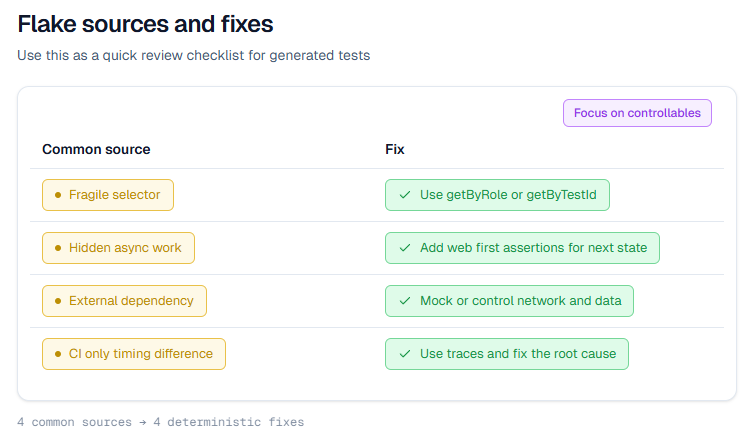This screenshot has height=439, width=749.
Task: Select the CI only timing difference text
Action: pos(141,354)
